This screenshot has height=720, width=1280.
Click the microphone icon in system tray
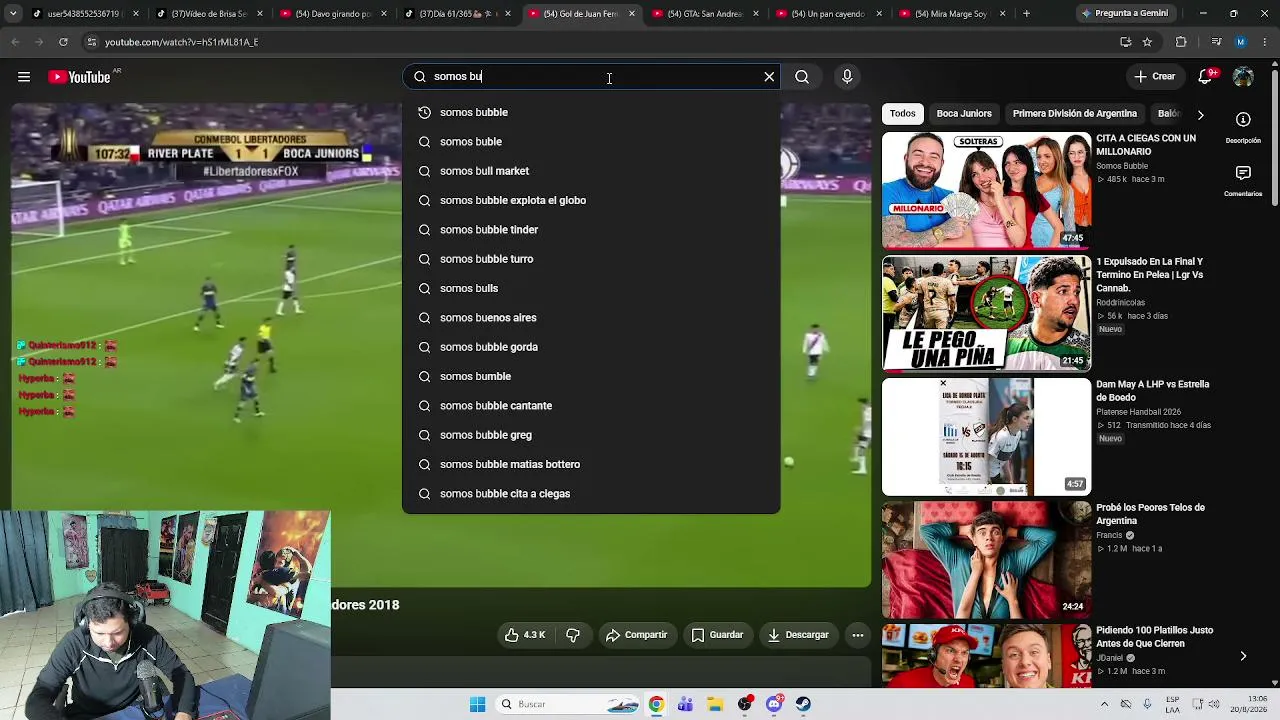(x=1147, y=704)
